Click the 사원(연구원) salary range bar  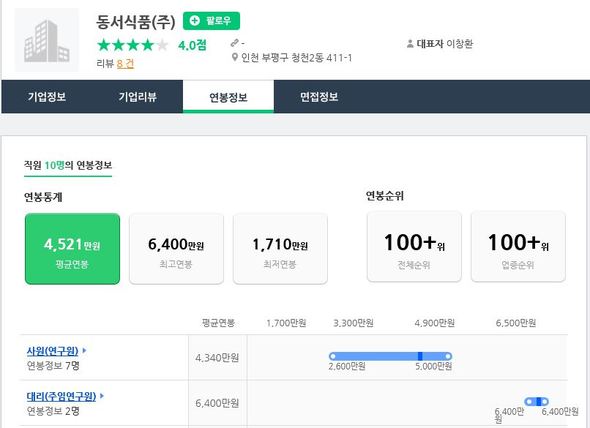tap(390, 356)
